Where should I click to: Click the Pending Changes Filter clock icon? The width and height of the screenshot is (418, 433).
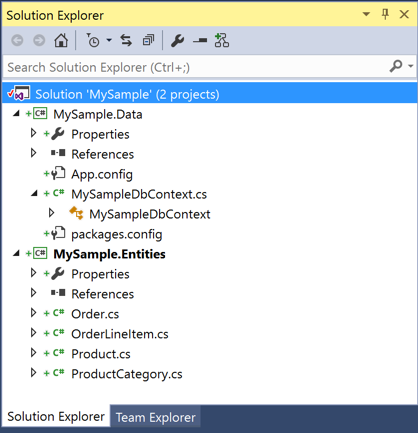pyautogui.click(x=93, y=41)
